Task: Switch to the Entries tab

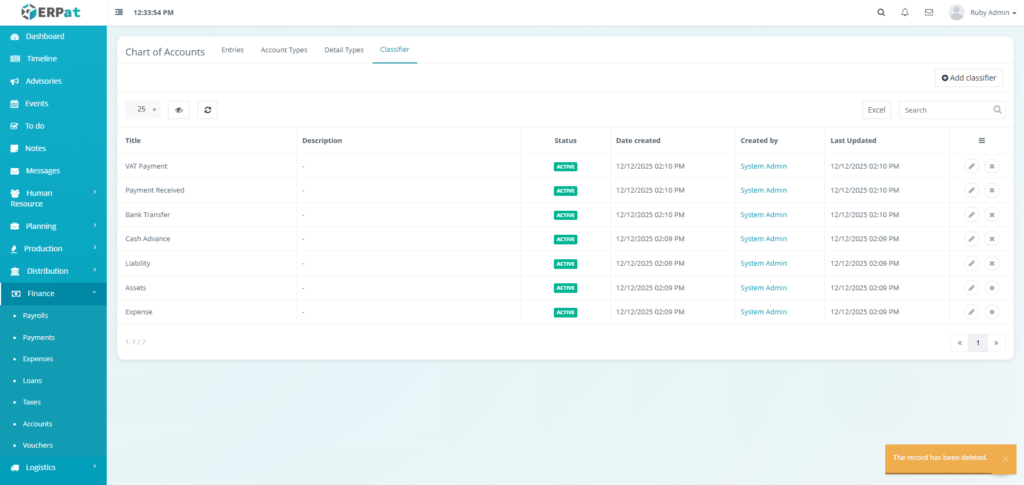Action: [232, 50]
